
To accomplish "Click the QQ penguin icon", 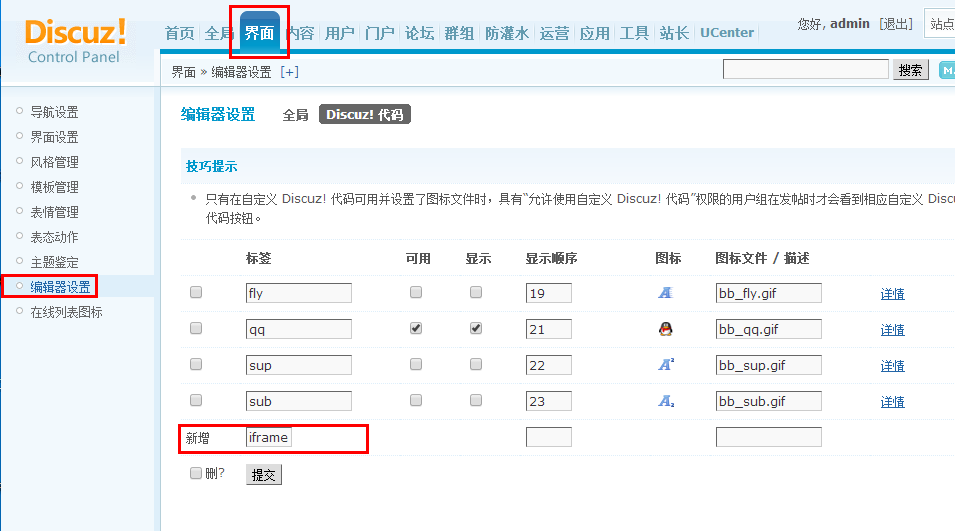I will tap(666, 329).
